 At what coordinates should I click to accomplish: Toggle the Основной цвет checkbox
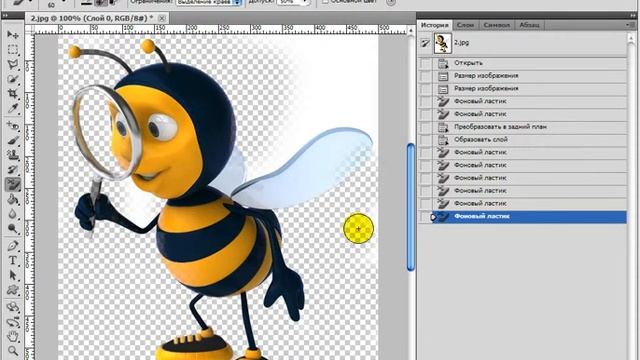(325, 2)
